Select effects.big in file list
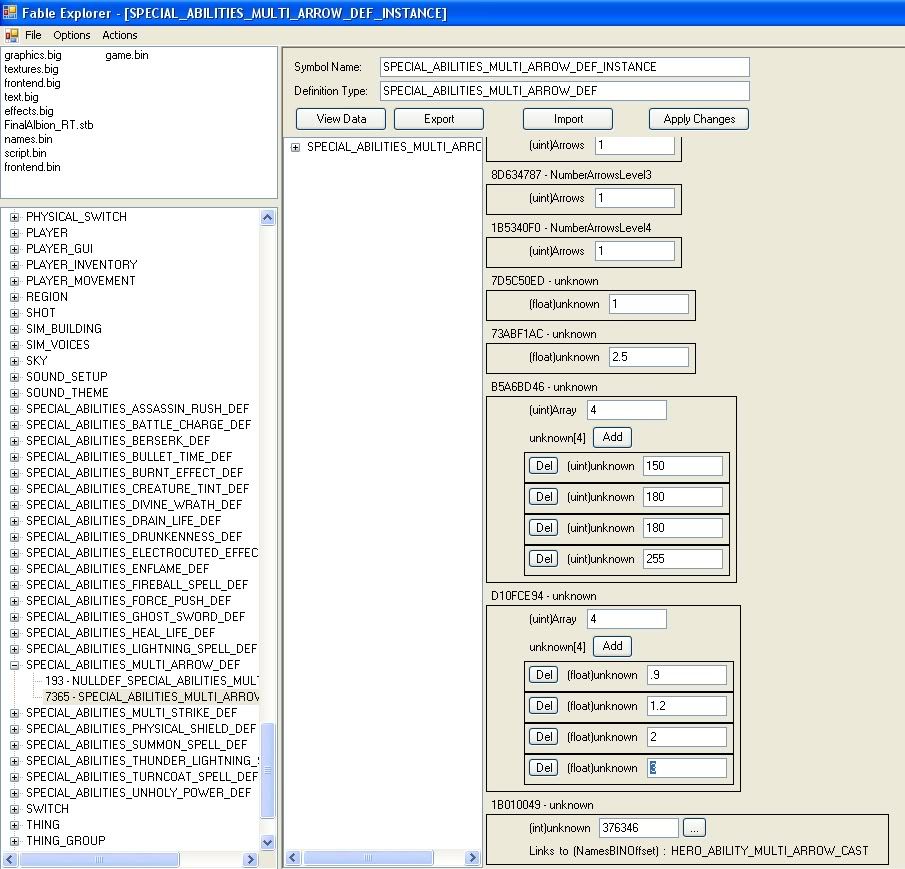The width and height of the screenshot is (905, 869). [29, 111]
